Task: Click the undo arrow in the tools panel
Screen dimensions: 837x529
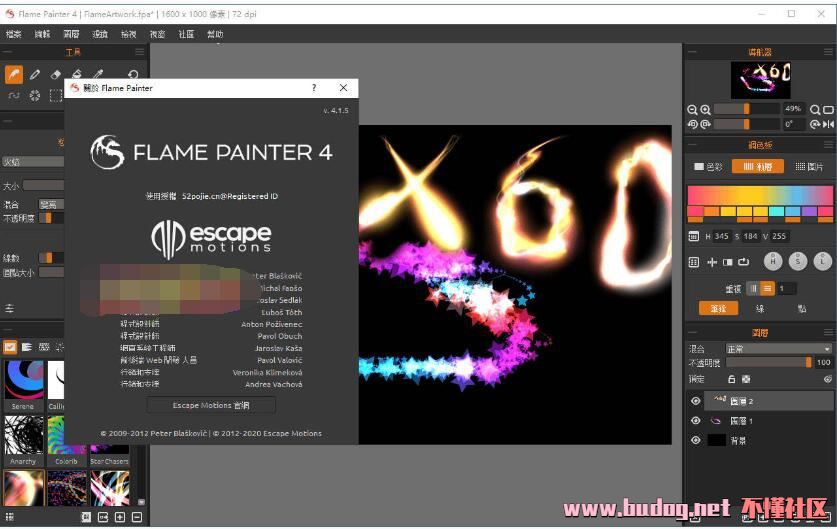Action: click(133, 74)
